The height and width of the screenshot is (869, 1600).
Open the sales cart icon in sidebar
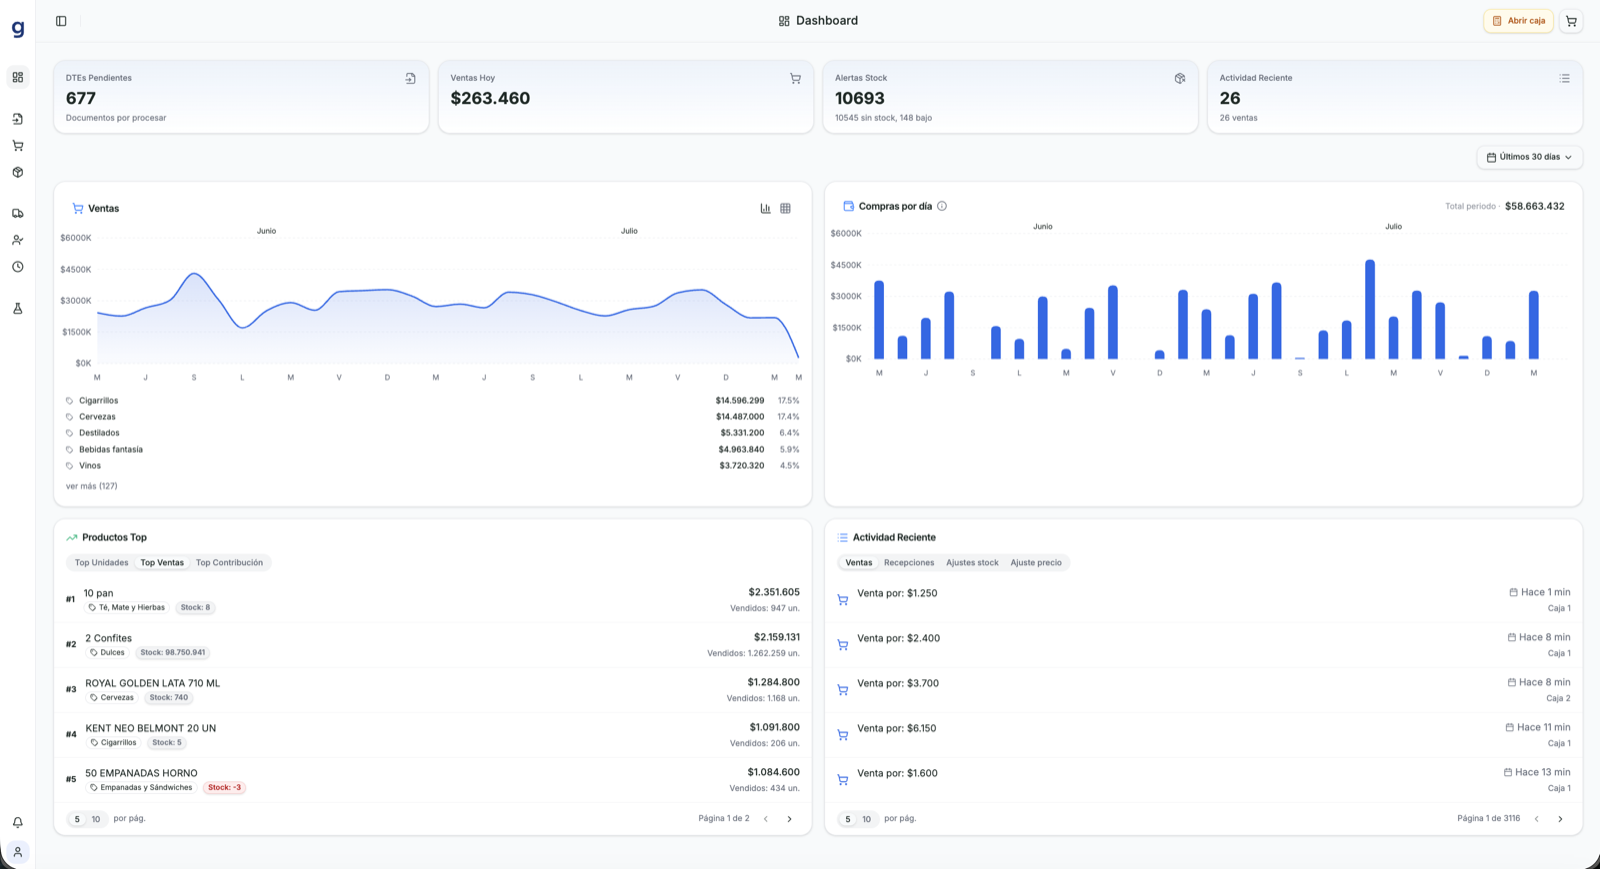click(x=18, y=146)
